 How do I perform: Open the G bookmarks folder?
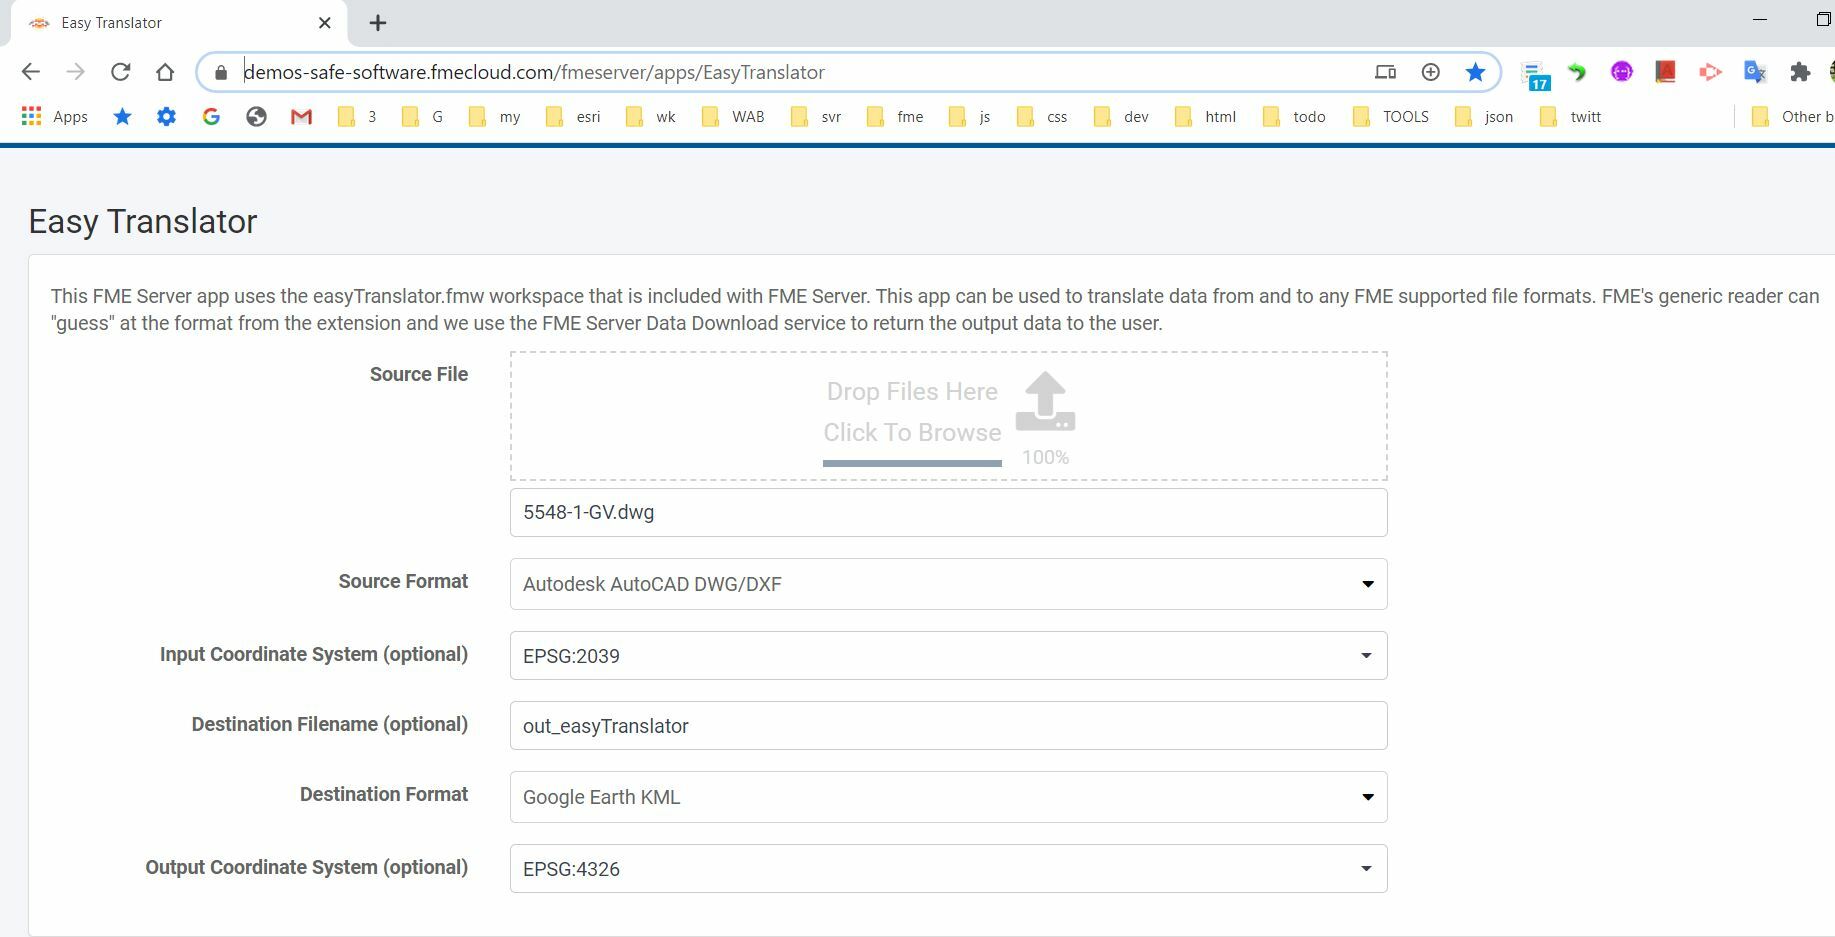[x=421, y=117]
